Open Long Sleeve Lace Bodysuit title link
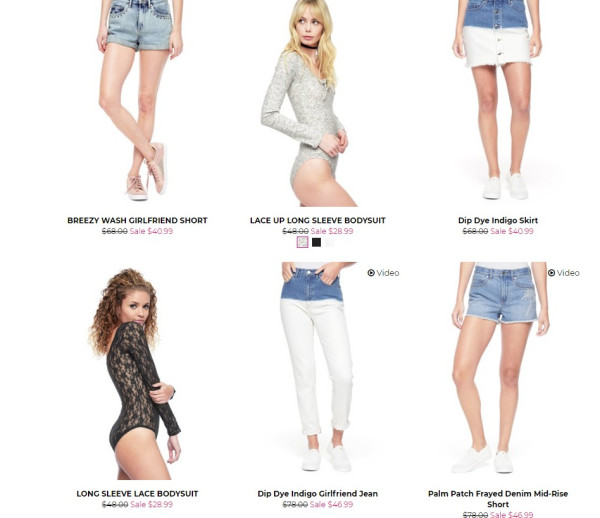The height and width of the screenshot is (518, 600). pyautogui.click(x=137, y=494)
